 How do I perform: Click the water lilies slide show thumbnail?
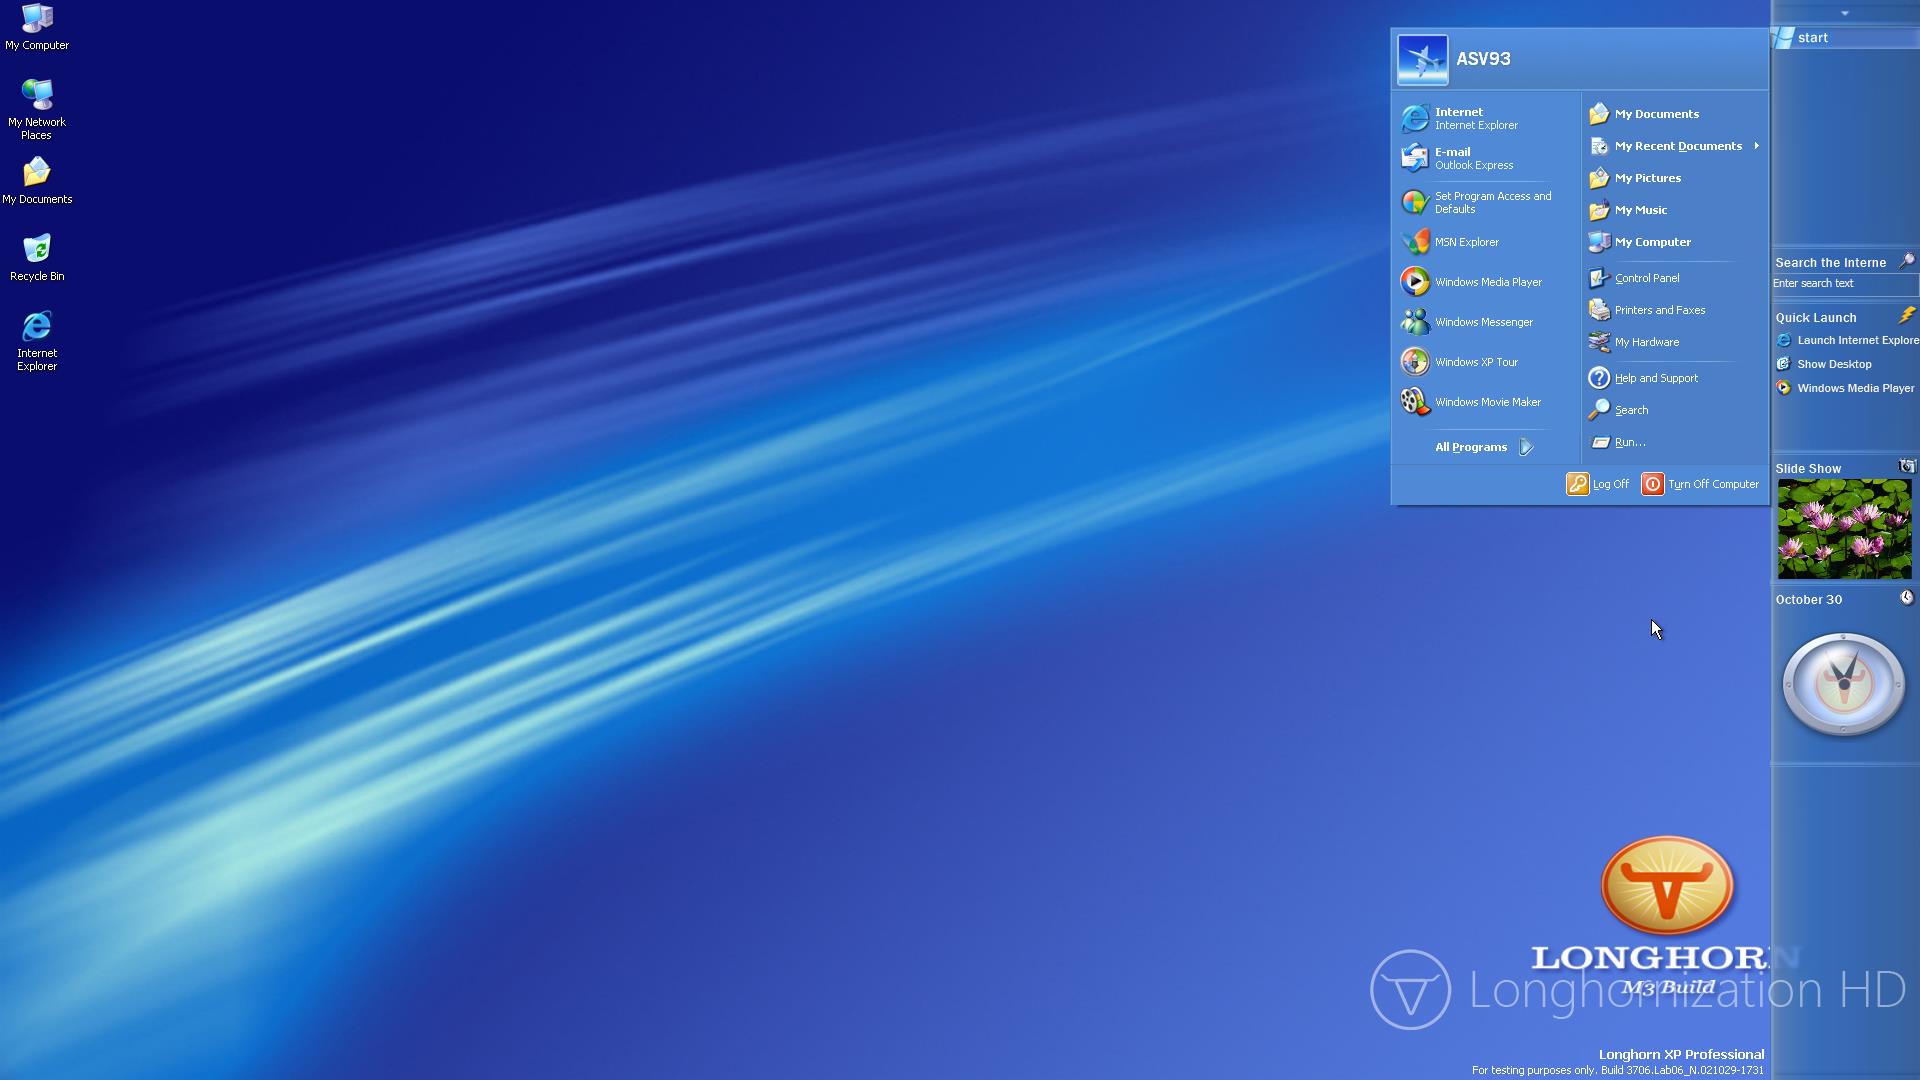click(1843, 529)
